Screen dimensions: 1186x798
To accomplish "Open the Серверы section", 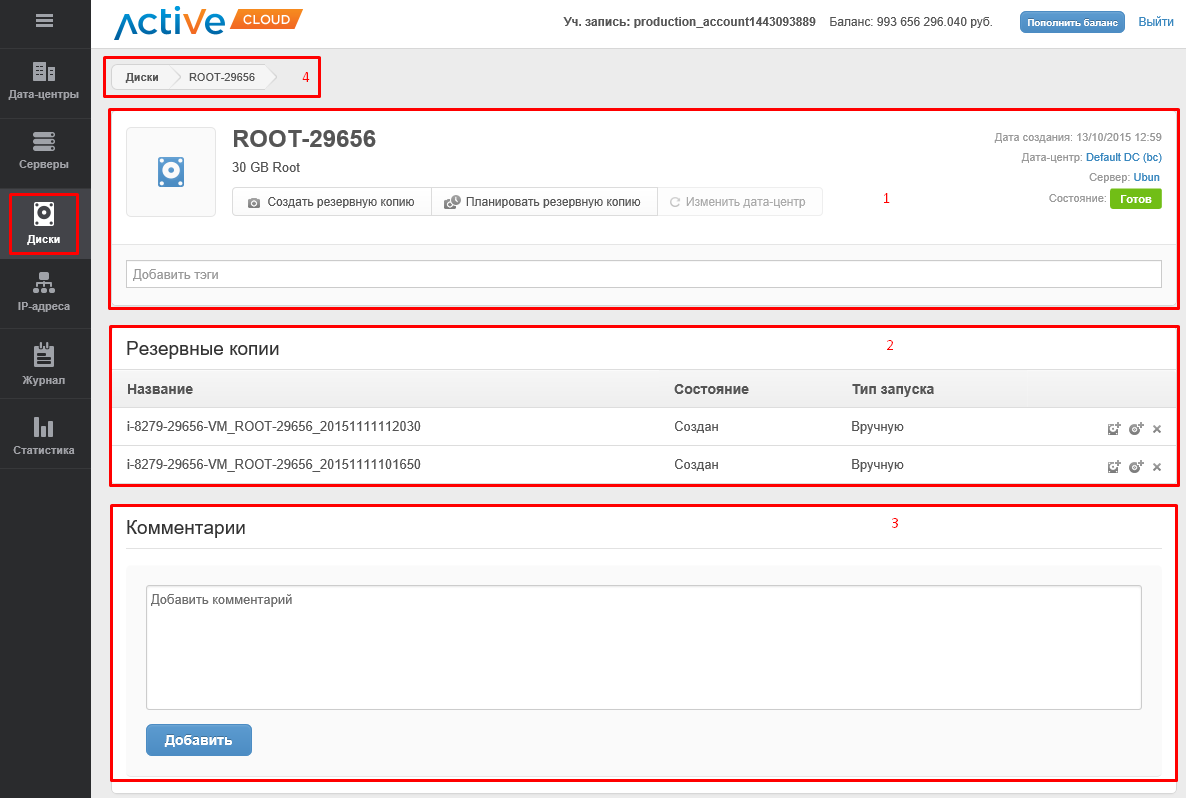I will [x=44, y=152].
